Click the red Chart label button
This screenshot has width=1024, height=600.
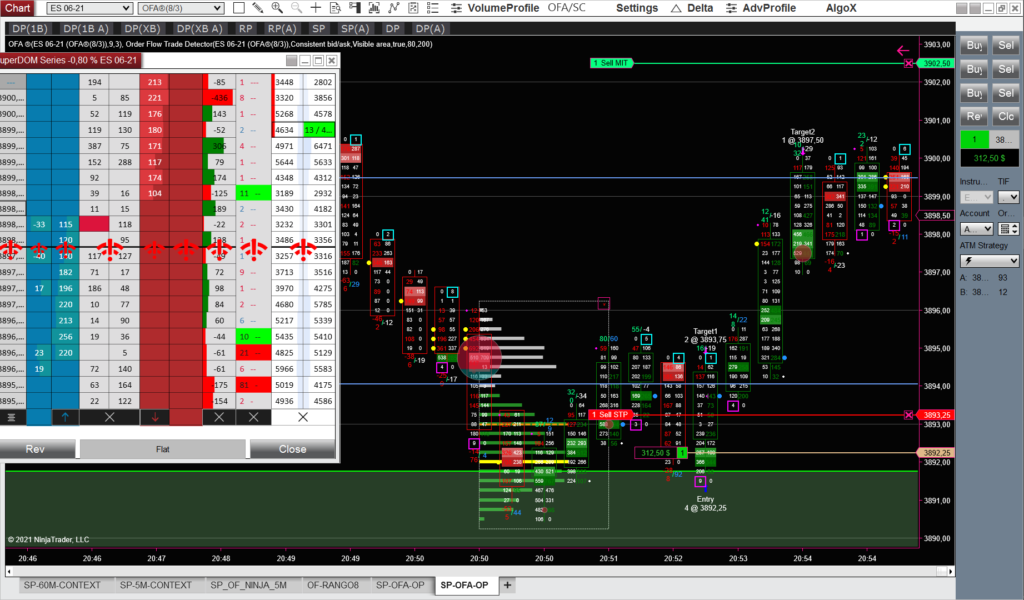(17, 8)
